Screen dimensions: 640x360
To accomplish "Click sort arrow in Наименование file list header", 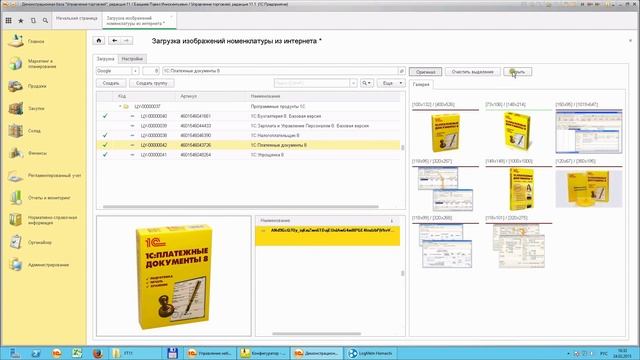I will (x=391, y=220).
